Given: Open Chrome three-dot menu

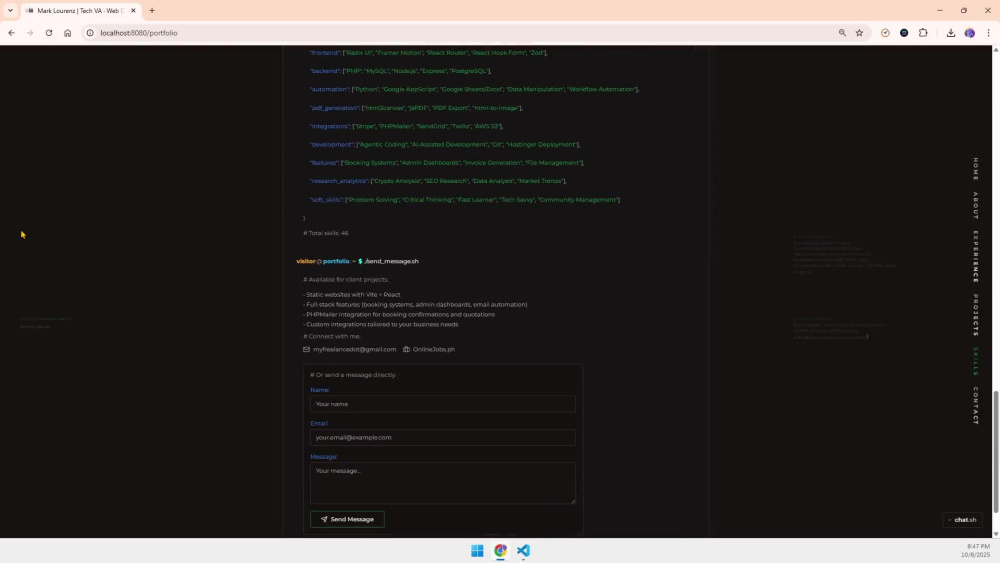Looking at the screenshot, I should [x=989, y=33].
